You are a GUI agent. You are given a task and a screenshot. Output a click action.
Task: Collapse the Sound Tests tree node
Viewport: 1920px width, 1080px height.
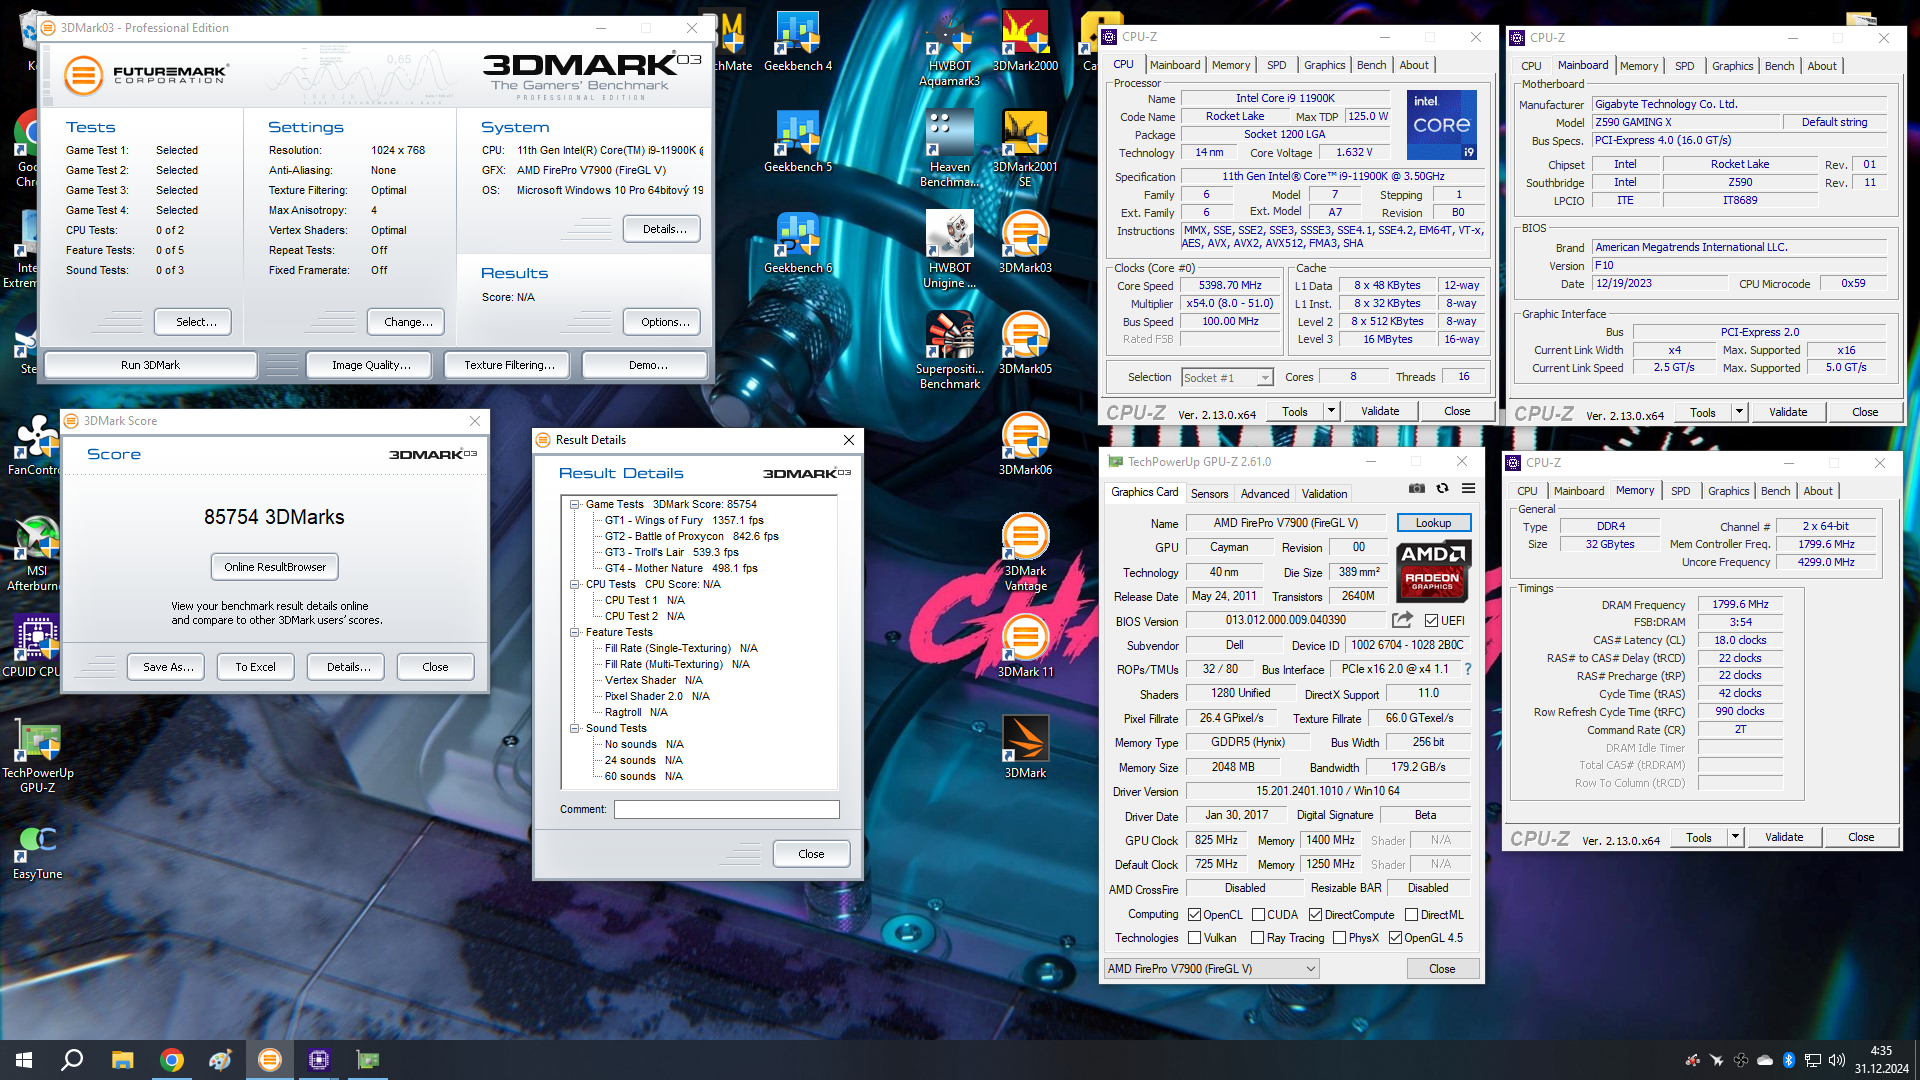pos(575,728)
